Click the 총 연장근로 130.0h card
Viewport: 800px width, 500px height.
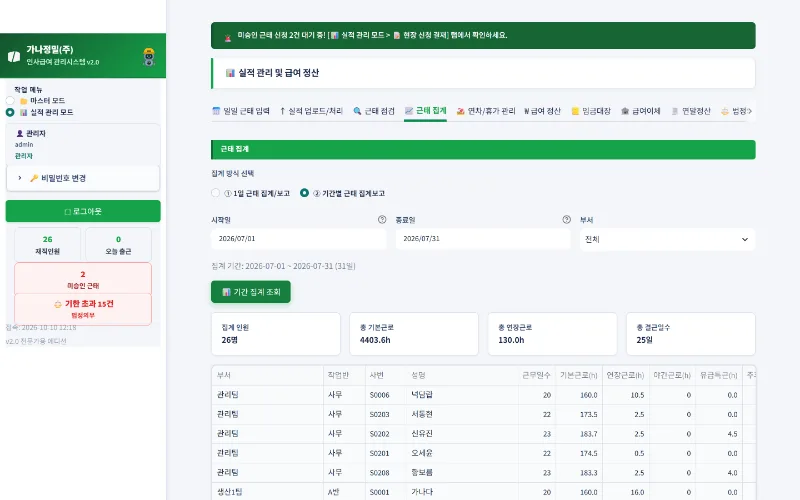tap(553, 334)
